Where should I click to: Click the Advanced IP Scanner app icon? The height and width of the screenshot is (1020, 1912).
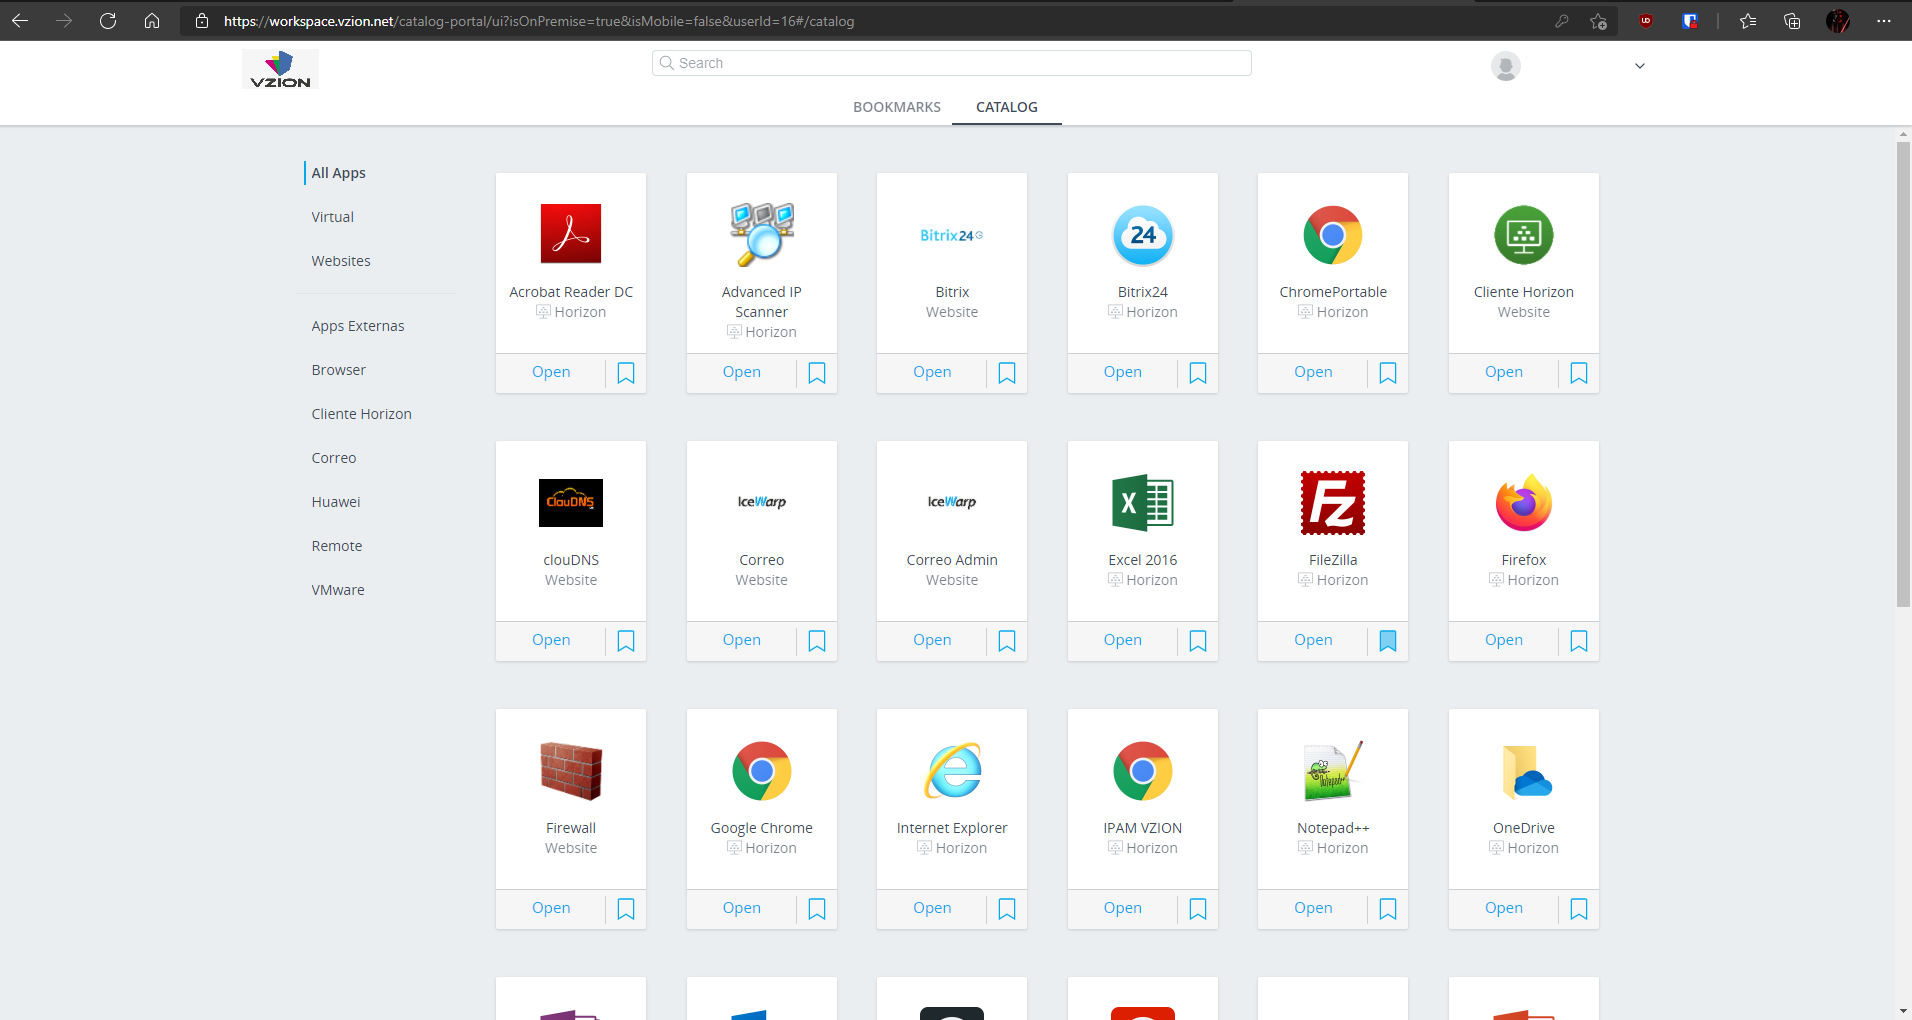762,235
